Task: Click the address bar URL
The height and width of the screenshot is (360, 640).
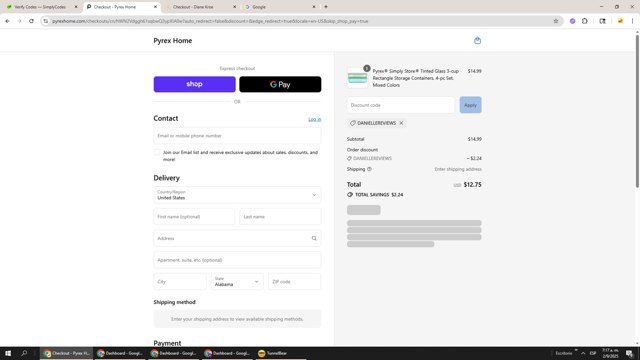Action: (210, 21)
